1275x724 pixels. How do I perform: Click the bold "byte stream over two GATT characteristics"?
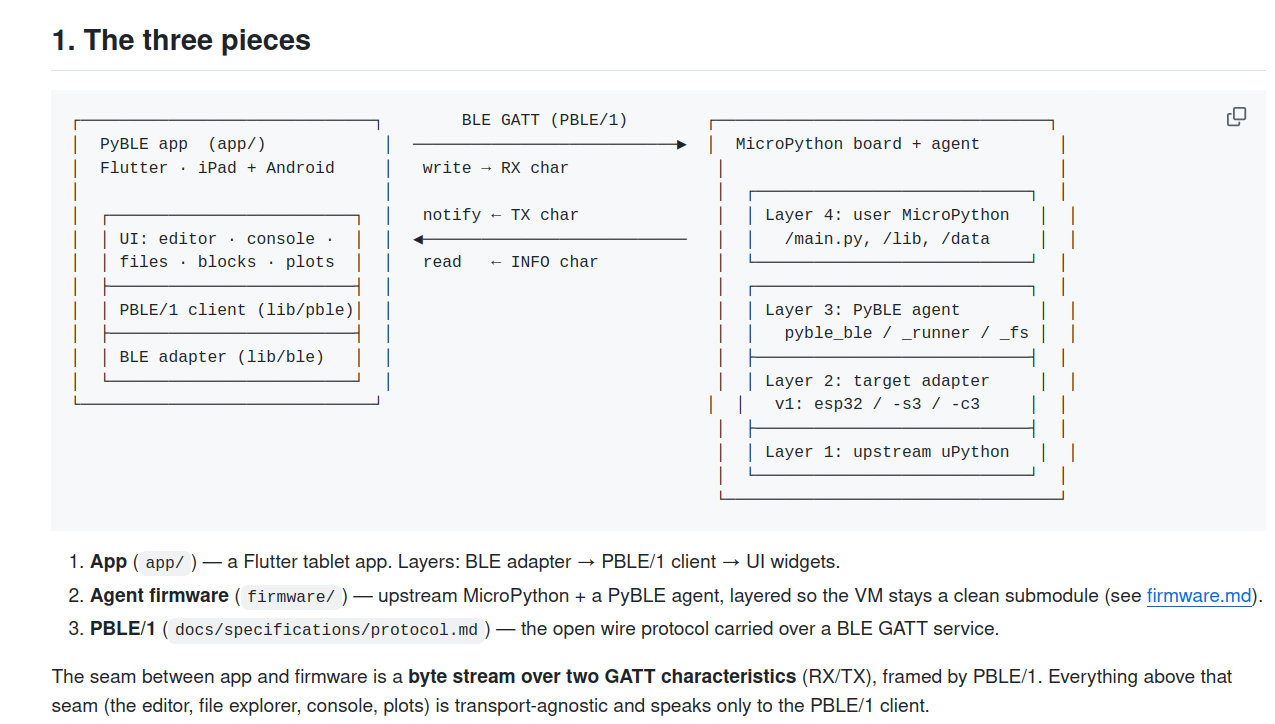pyautogui.click(x=602, y=676)
